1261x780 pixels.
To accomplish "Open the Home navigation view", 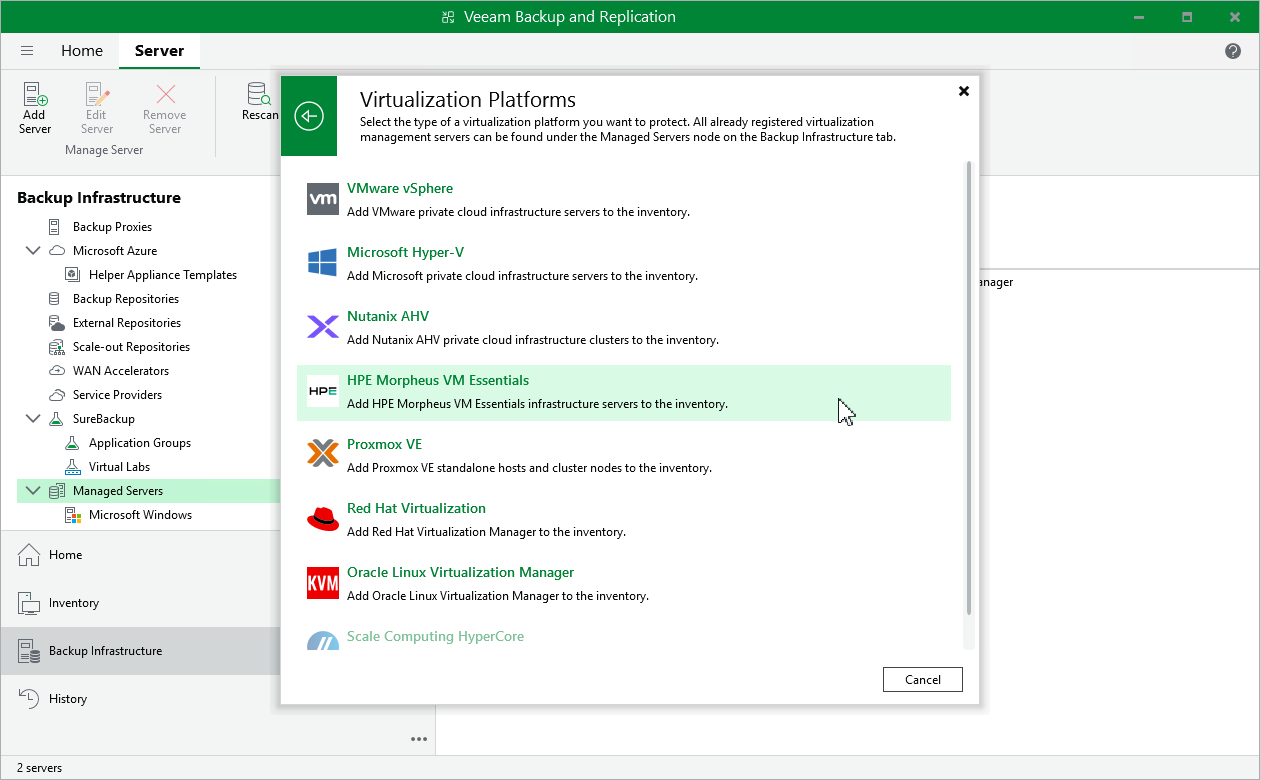I will pos(140,555).
